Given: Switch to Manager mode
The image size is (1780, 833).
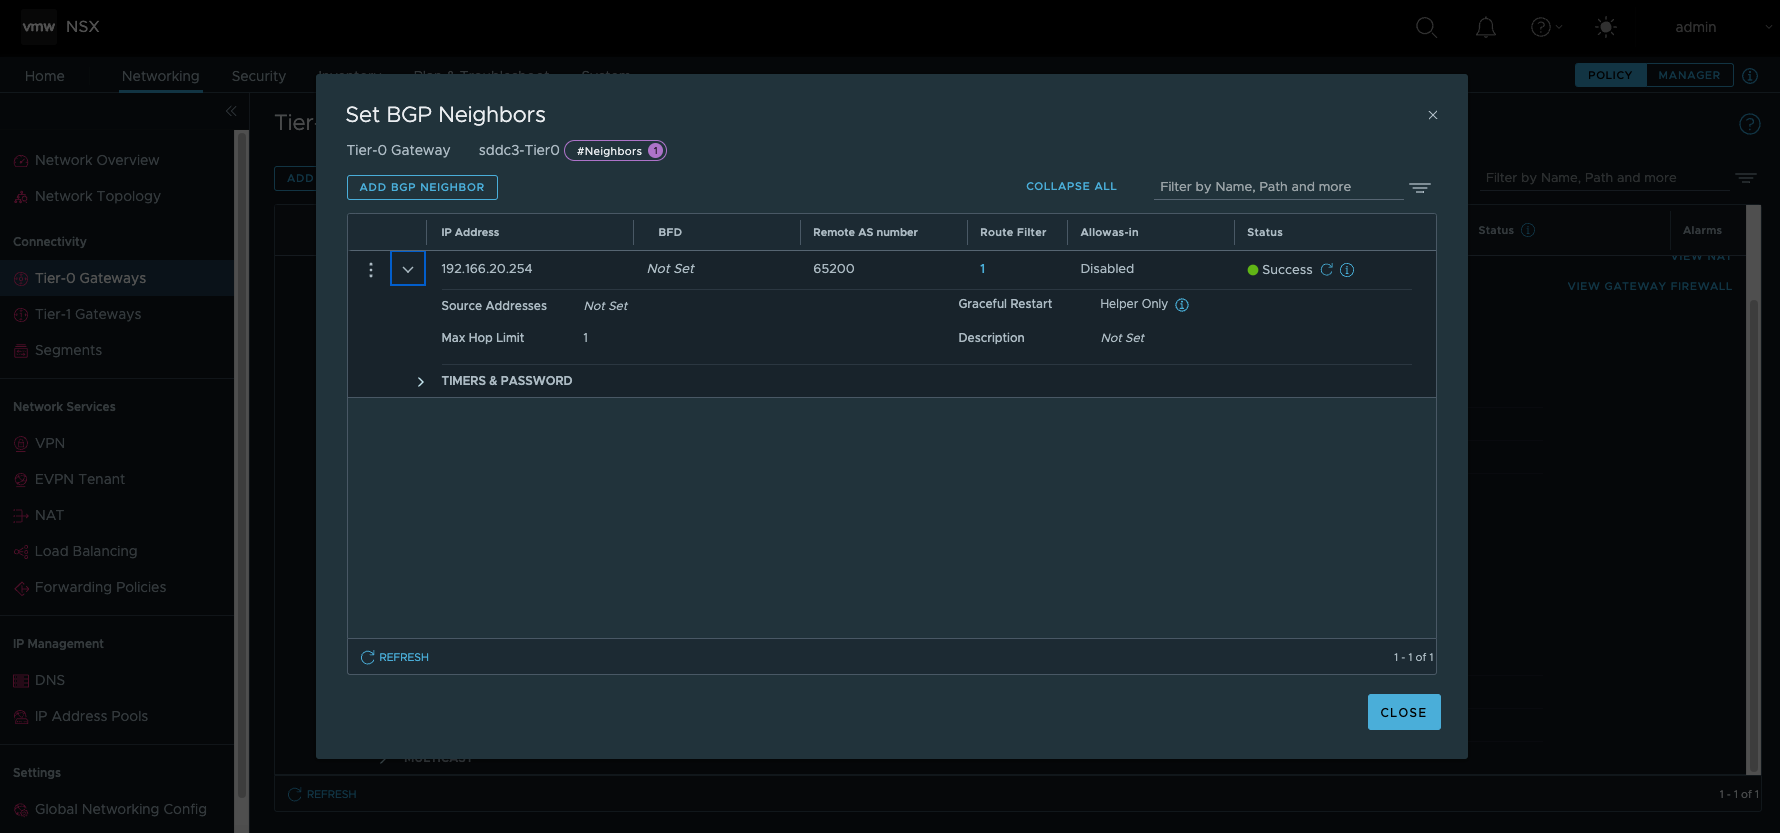Looking at the screenshot, I should click(1689, 75).
